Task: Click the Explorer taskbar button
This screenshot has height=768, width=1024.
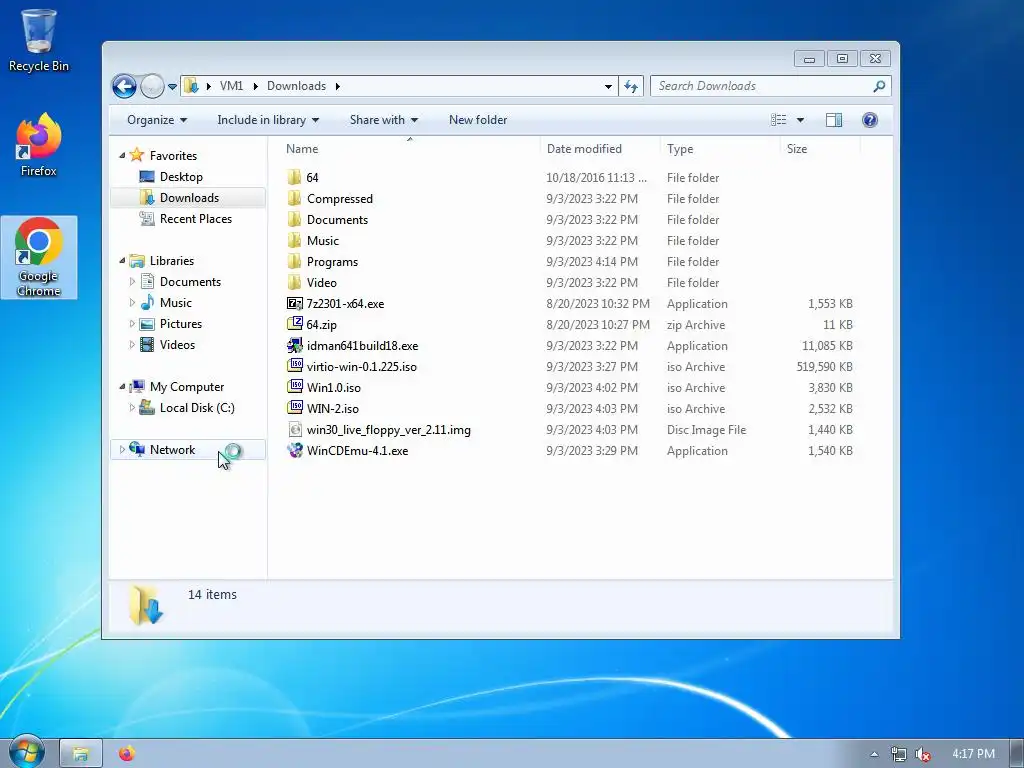Action: point(80,754)
